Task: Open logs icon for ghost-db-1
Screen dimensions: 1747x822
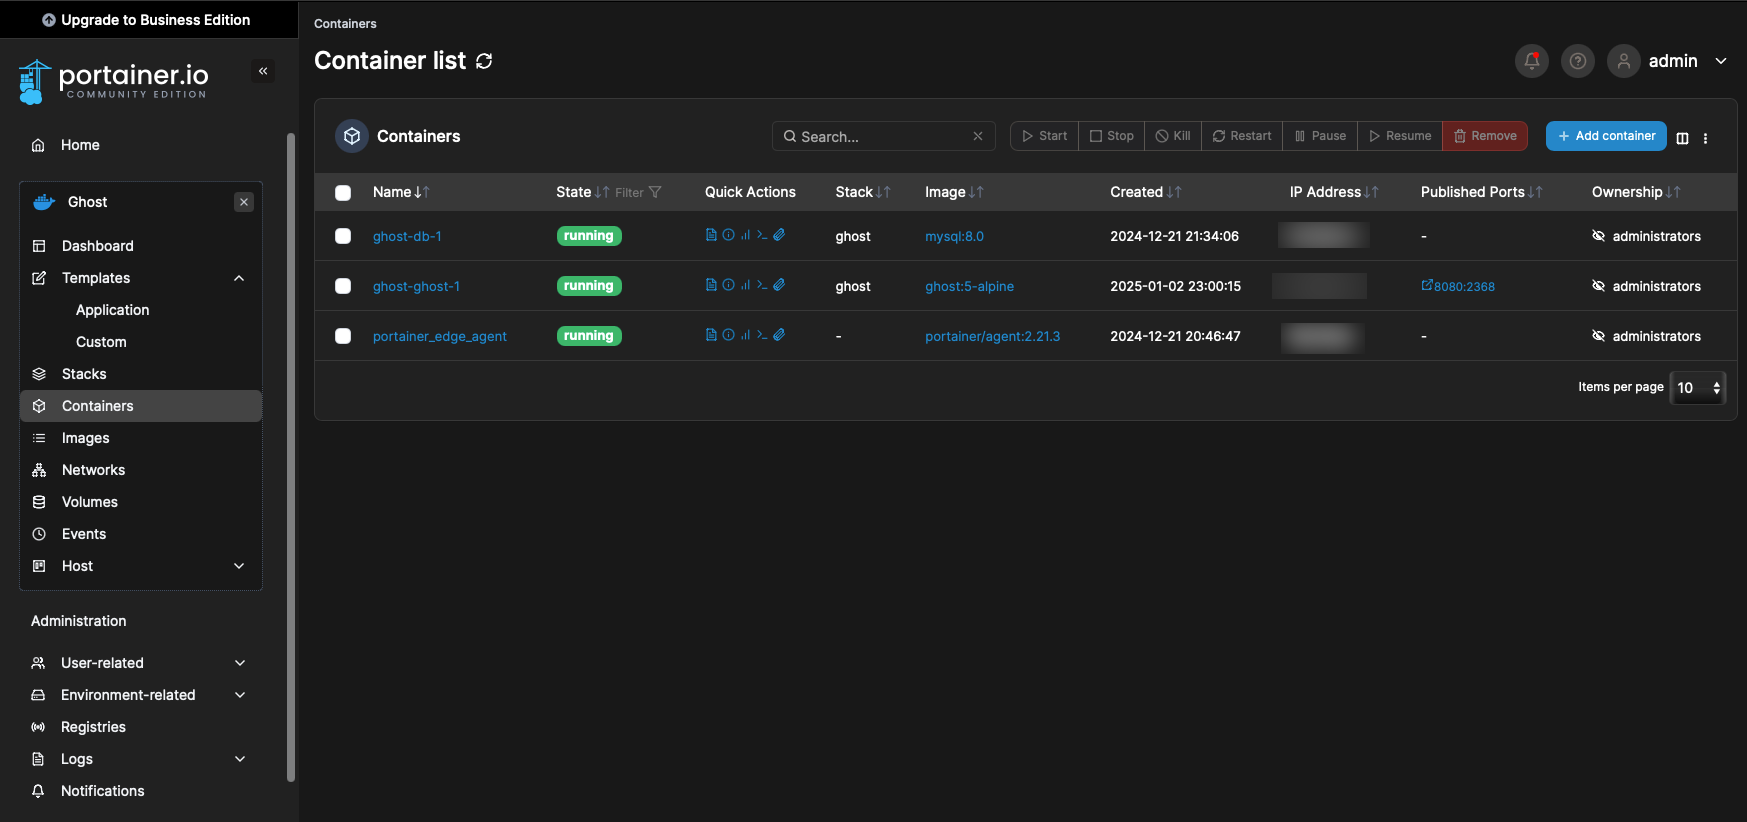Action: point(711,235)
